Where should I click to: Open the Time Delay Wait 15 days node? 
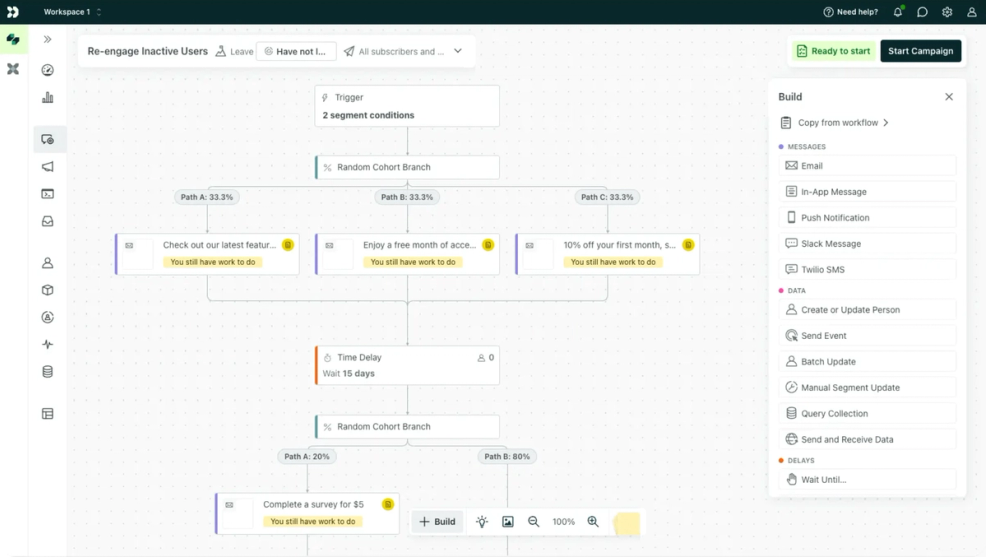[x=407, y=365]
